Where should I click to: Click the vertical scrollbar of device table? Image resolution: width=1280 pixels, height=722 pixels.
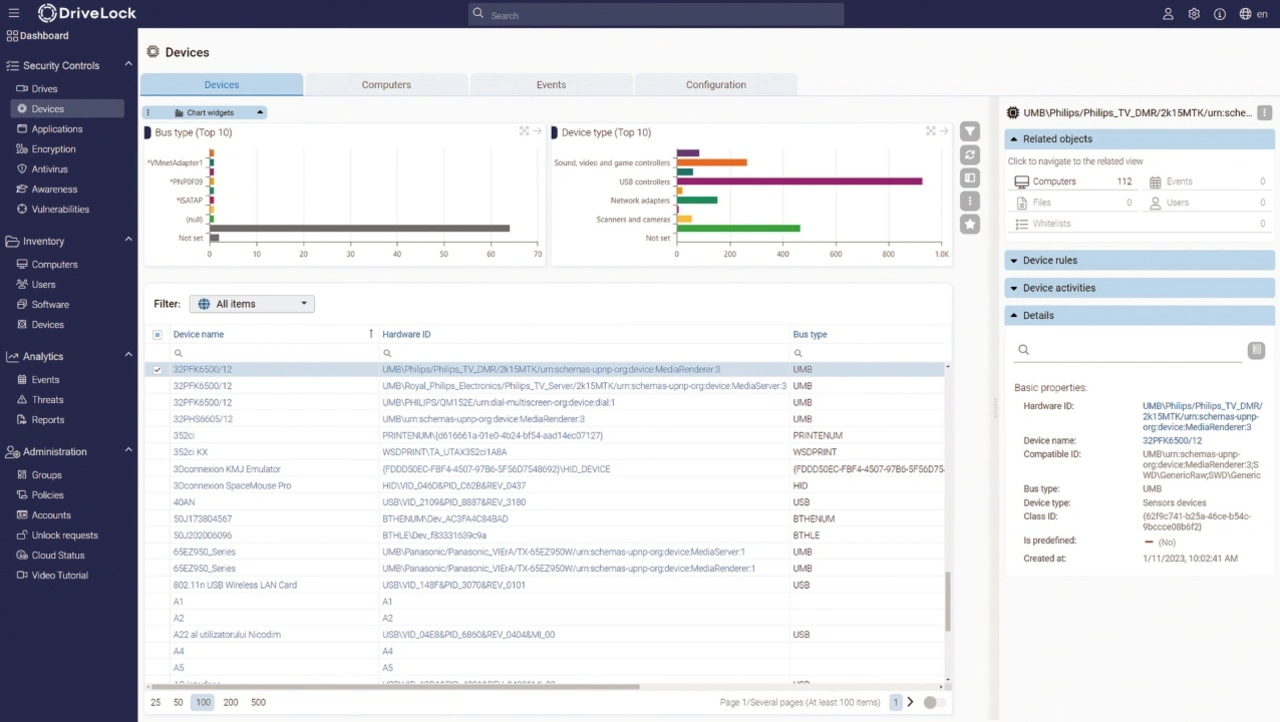tap(948, 601)
